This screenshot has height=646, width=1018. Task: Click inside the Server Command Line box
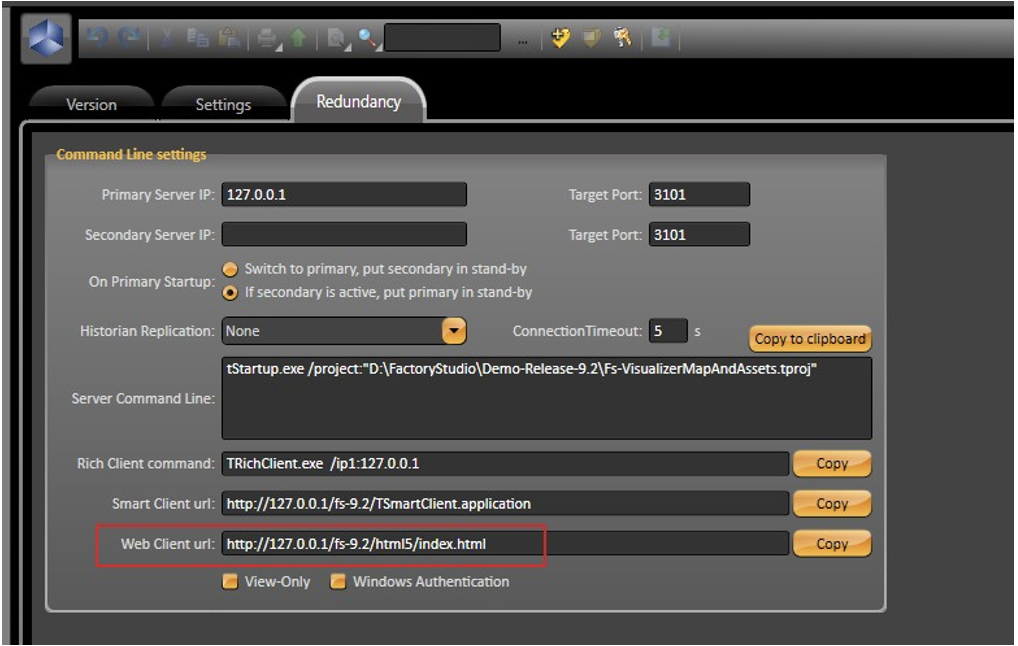(547, 398)
